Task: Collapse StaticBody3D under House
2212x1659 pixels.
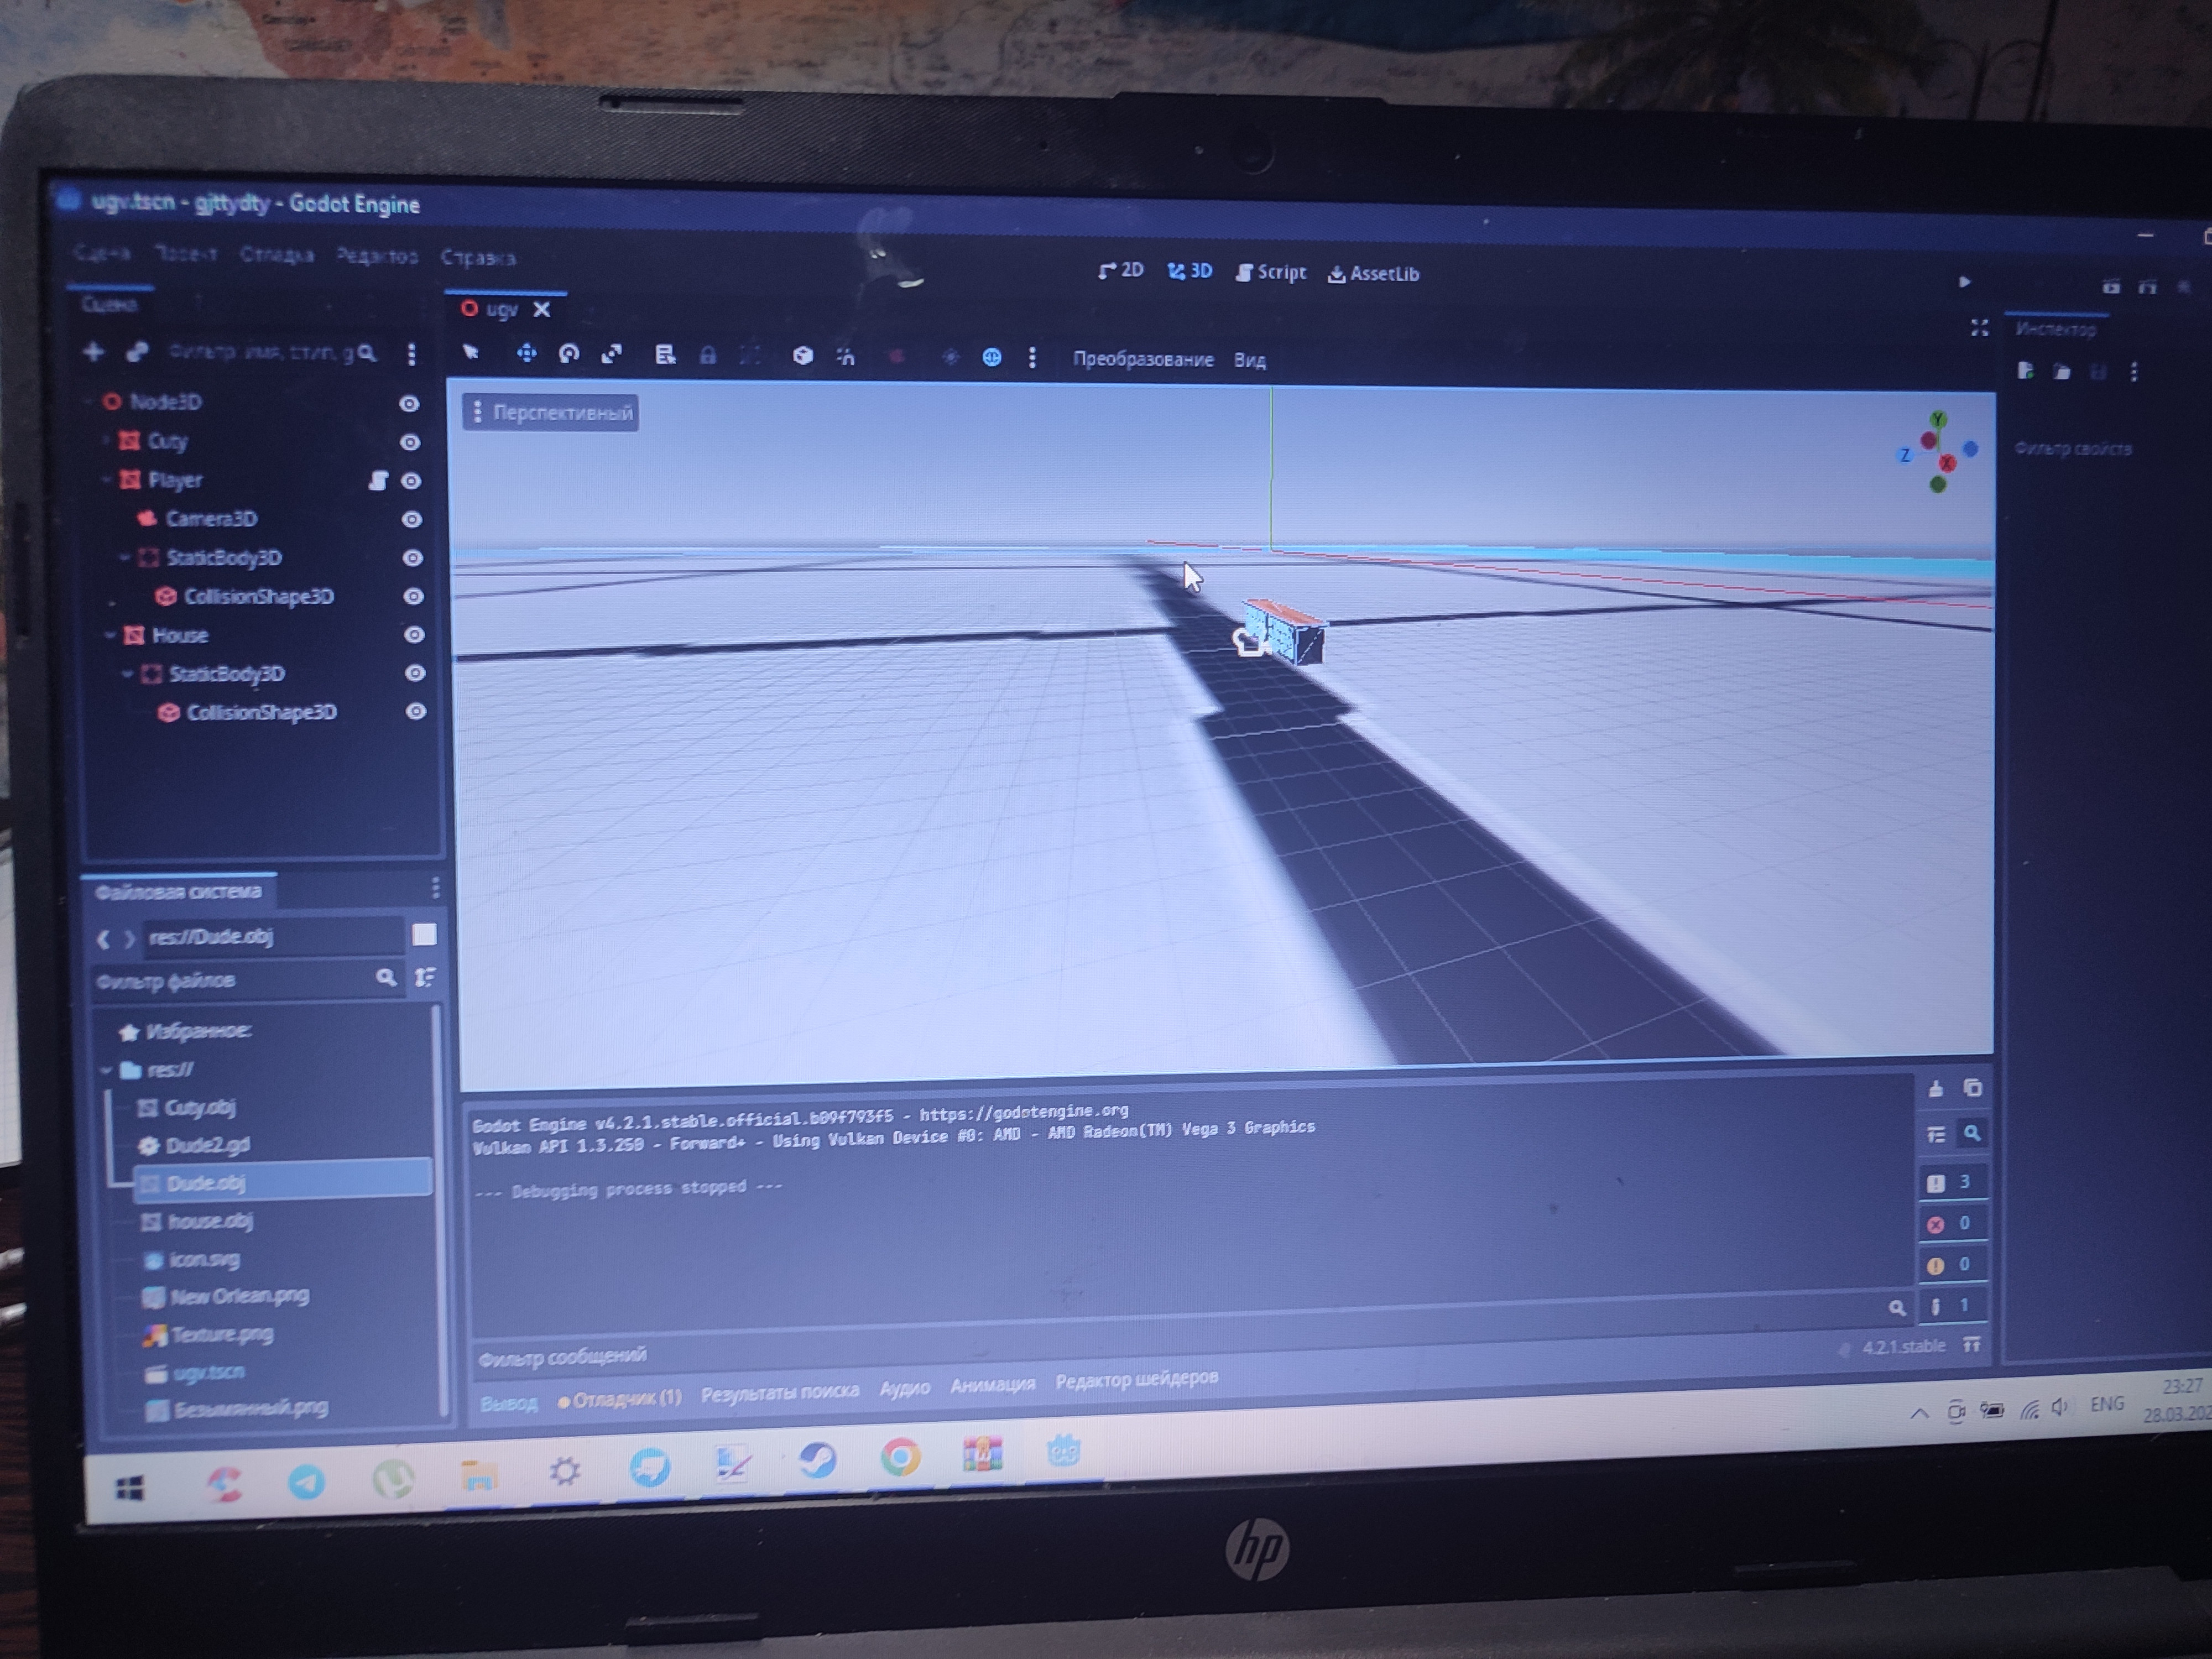Action: 127,674
